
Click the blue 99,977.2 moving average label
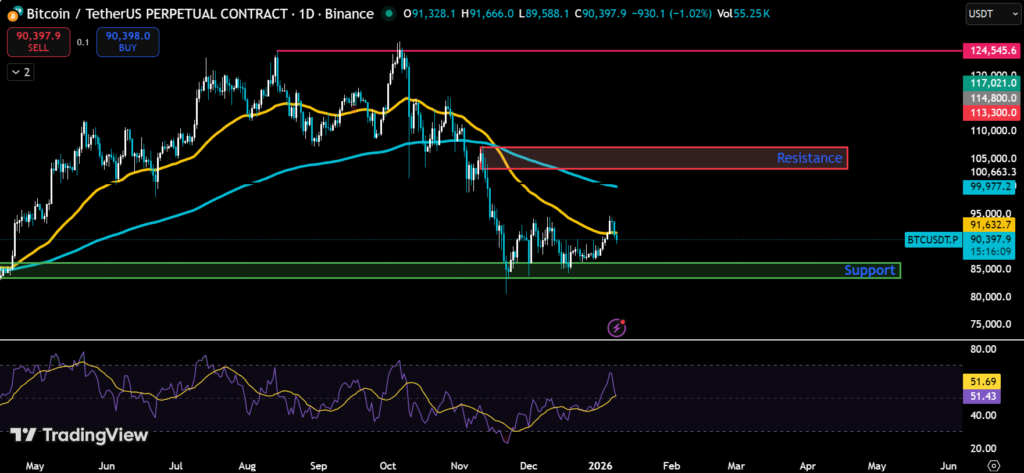(991, 186)
